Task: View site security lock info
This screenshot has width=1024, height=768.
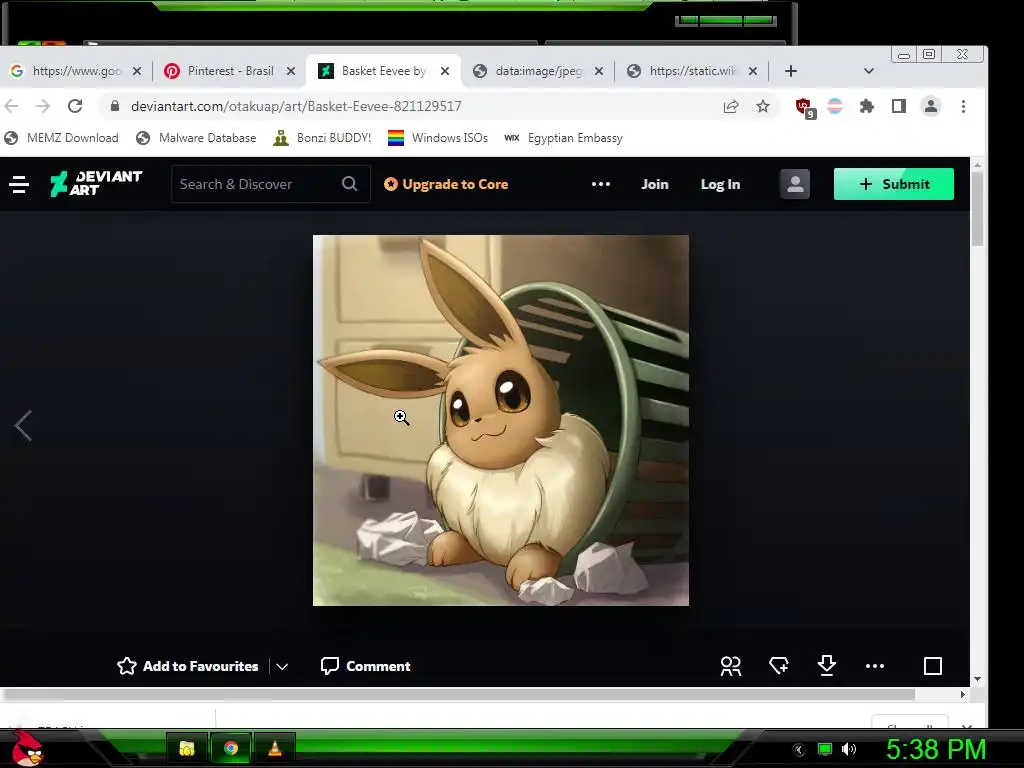Action: pyautogui.click(x=115, y=106)
